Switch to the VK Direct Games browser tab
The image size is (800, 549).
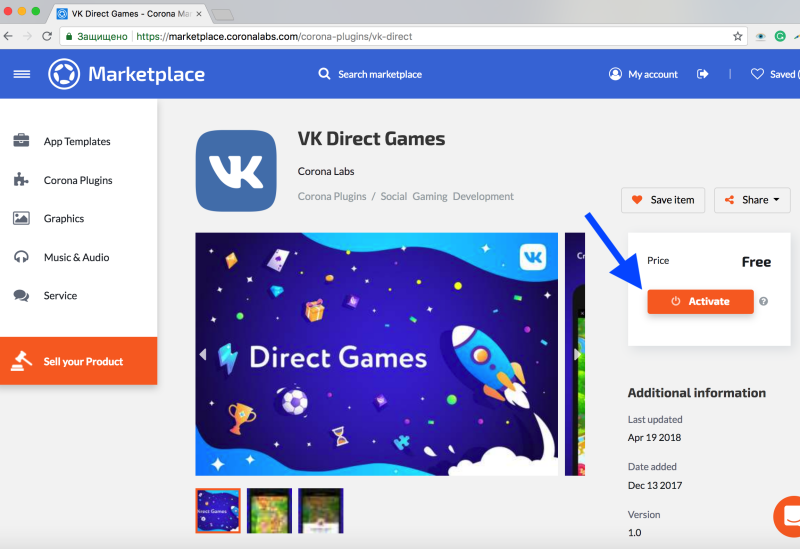[128, 14]
